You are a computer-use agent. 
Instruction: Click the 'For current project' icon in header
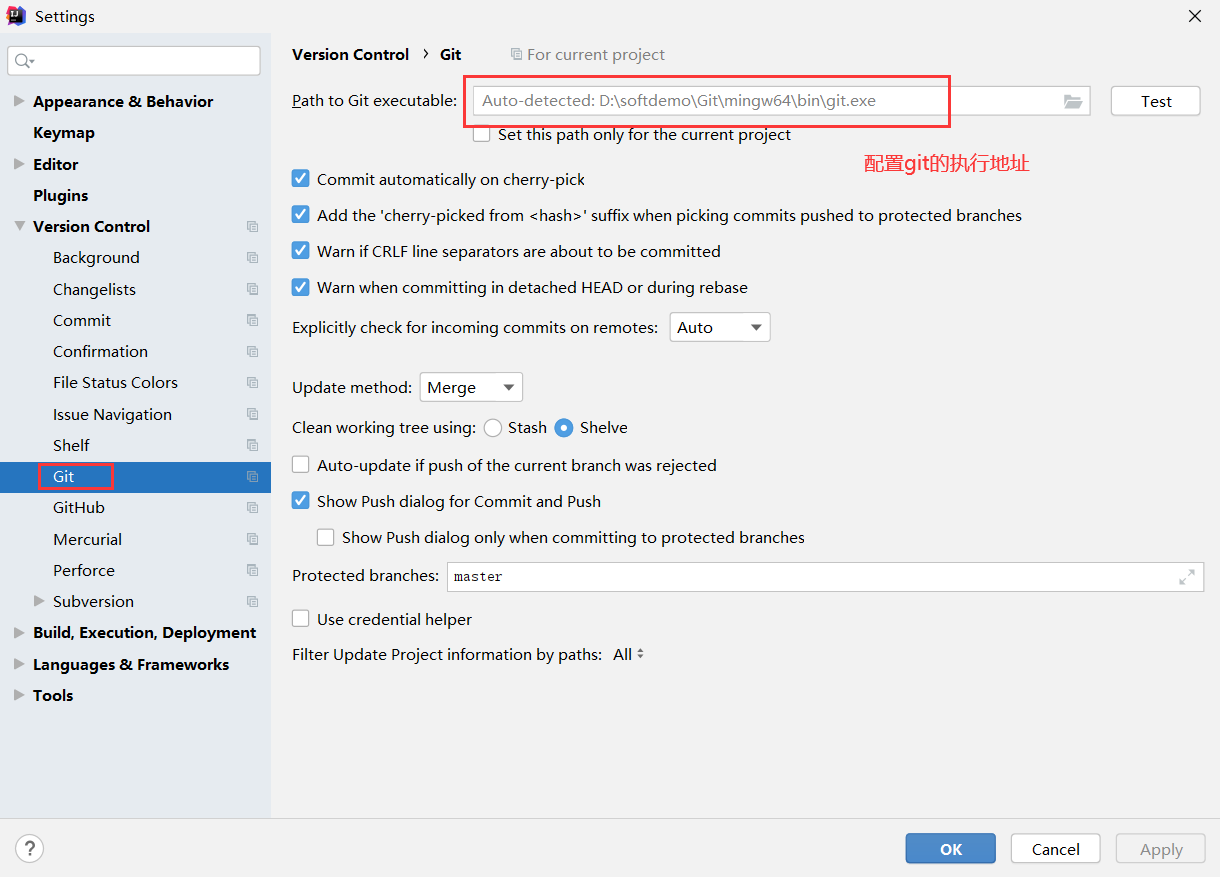point(516,54)
